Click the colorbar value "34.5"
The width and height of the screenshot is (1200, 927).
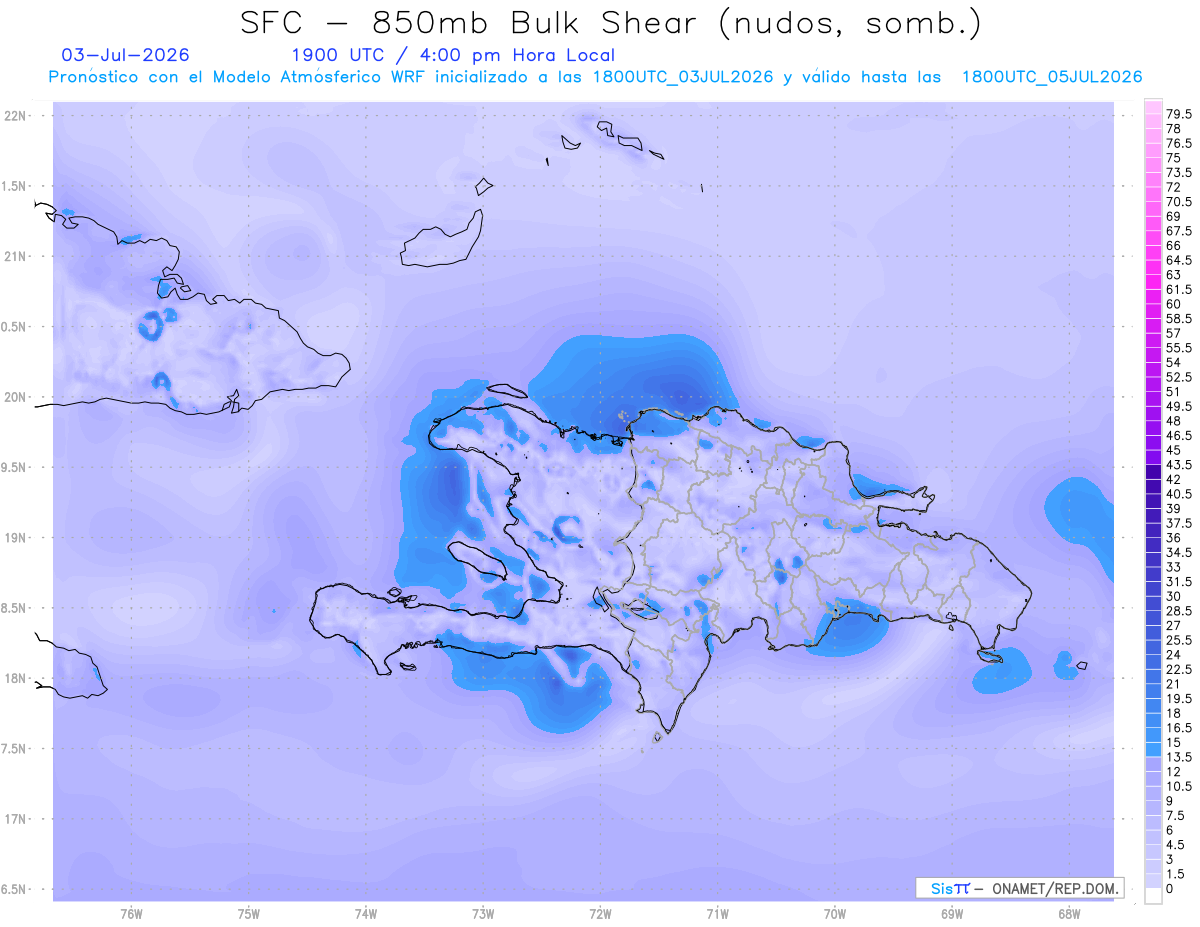pyautogui.click(x=1181, y=552)
